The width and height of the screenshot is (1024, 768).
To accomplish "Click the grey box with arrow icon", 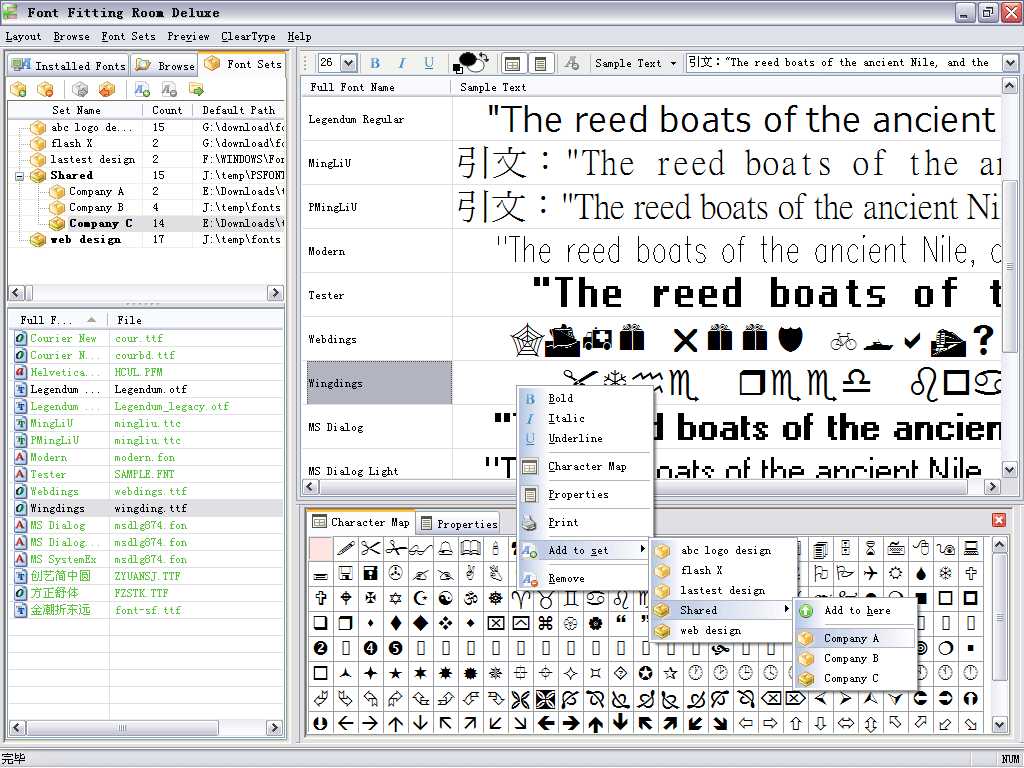I will [80, 89].
